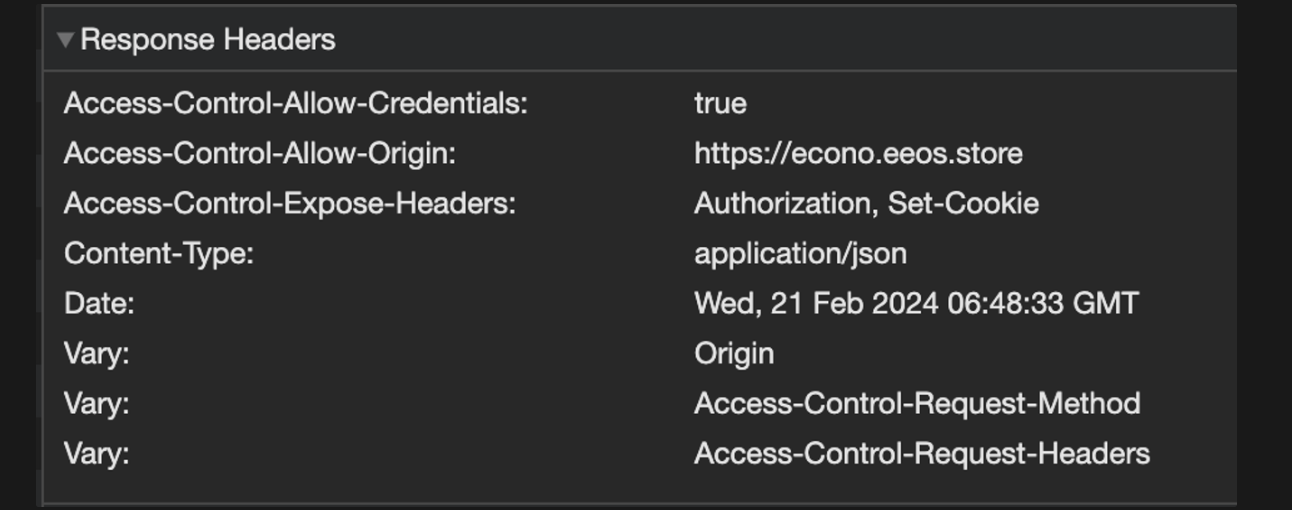The image size is (1292, 510).
Task: Select the Vary header name beside Access-Control-Request-Headers
Action: point(97,454)
